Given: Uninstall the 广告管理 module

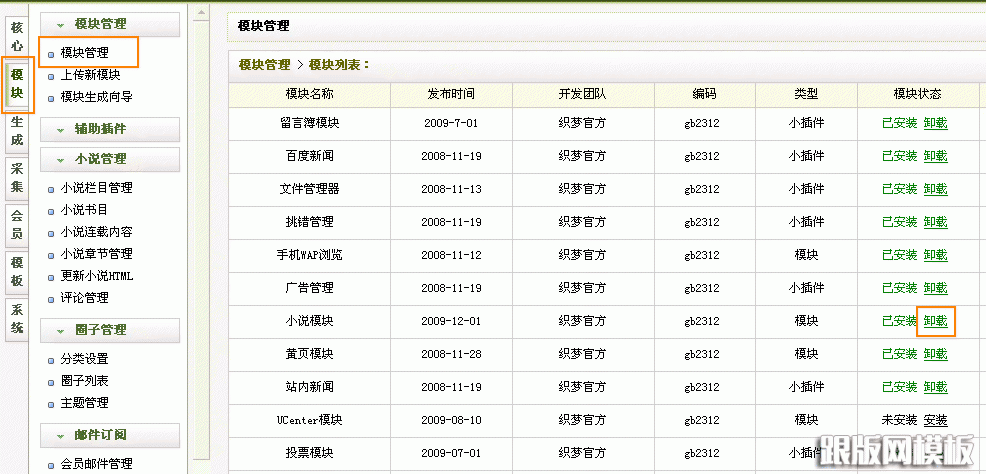Looking at the screenshot, I should pos(935,288).
